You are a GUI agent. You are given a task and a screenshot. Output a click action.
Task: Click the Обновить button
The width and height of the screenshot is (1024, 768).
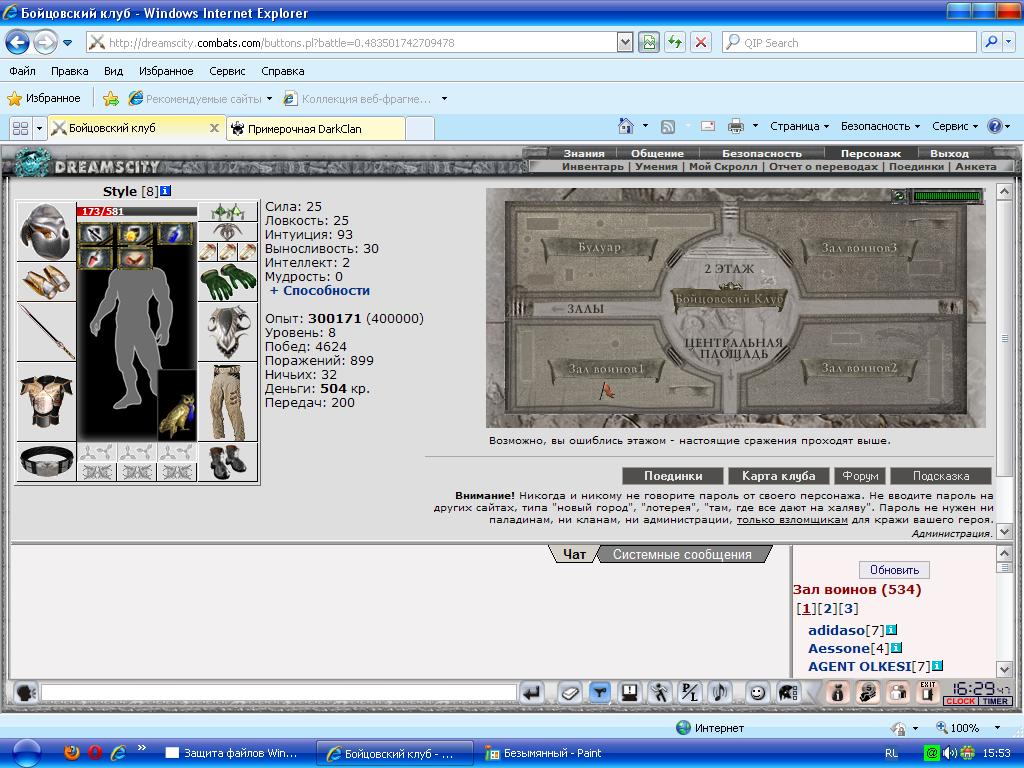pos(894,569)
